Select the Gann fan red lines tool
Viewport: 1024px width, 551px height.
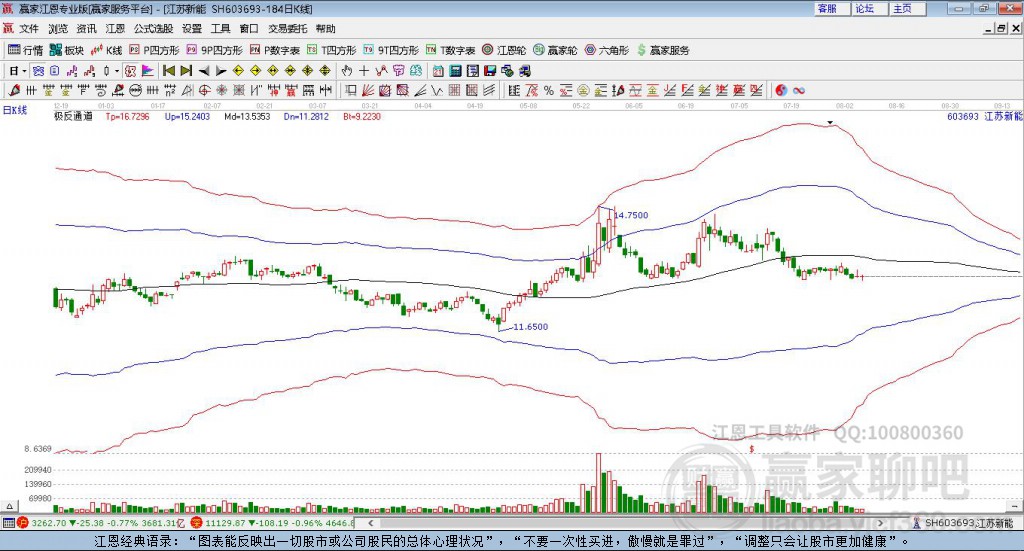click(368, 91)
